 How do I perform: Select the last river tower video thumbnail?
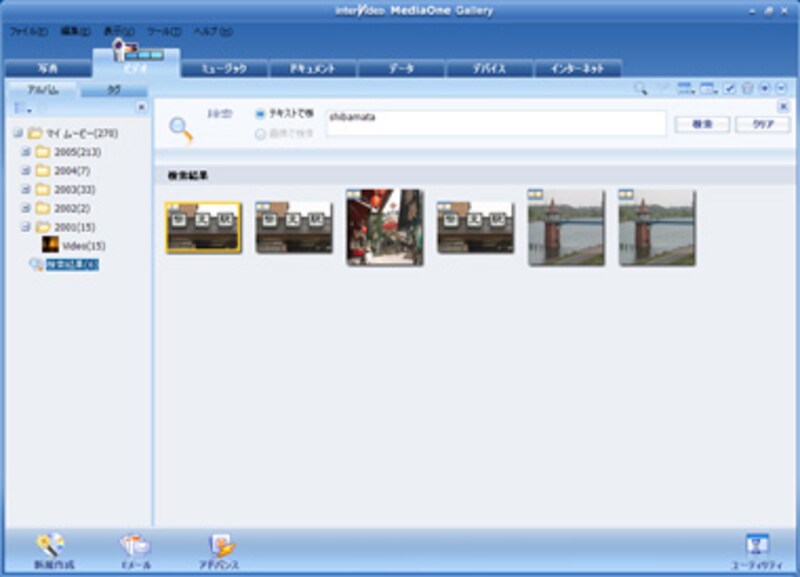657,228
